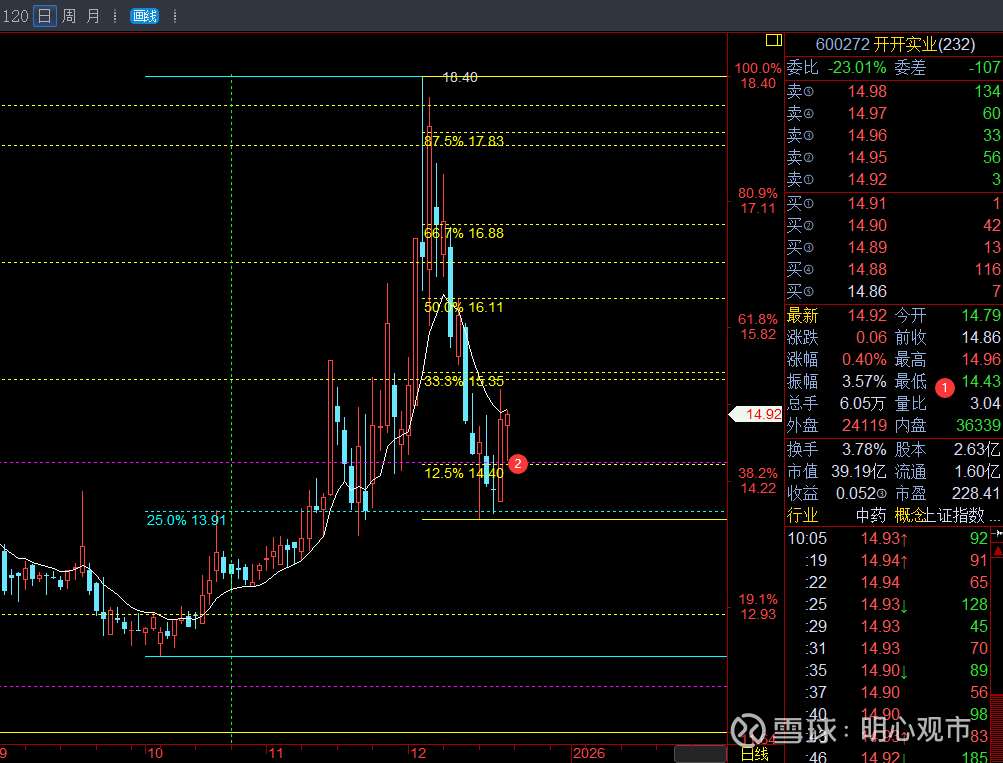Click 市值 value 39.19亿
1003x763 pixels.
859,472
